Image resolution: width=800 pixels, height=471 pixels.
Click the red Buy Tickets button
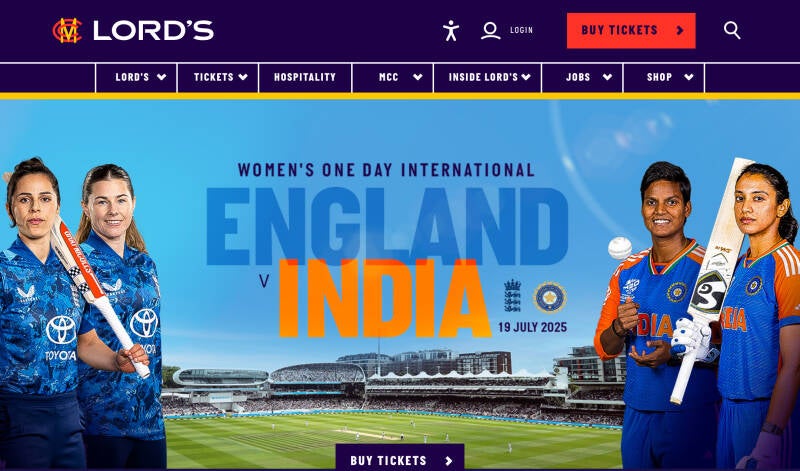click(631, 31)
